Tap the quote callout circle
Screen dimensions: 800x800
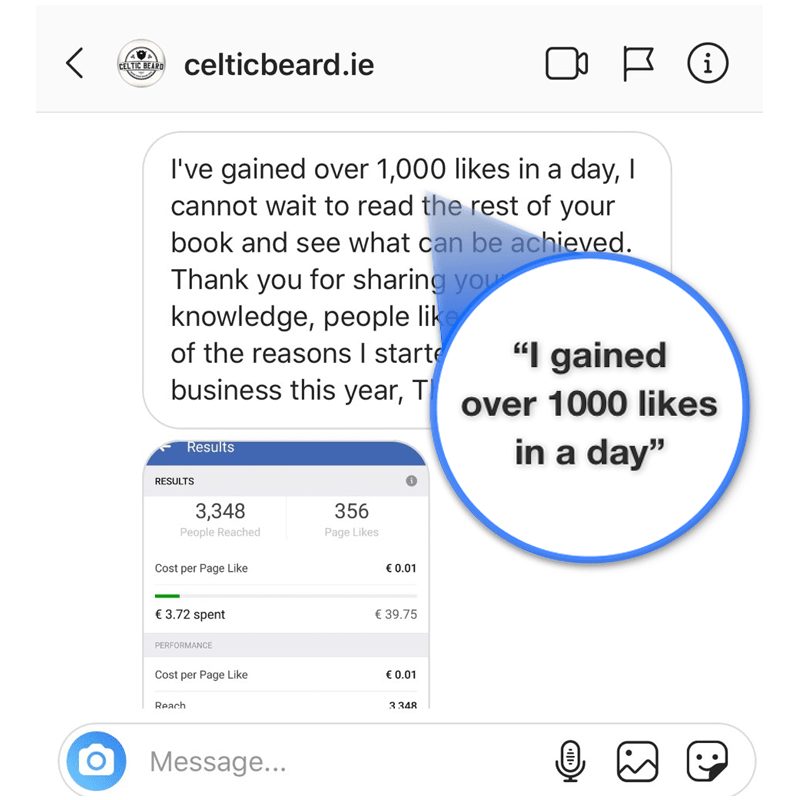click(x=590, y=406)
